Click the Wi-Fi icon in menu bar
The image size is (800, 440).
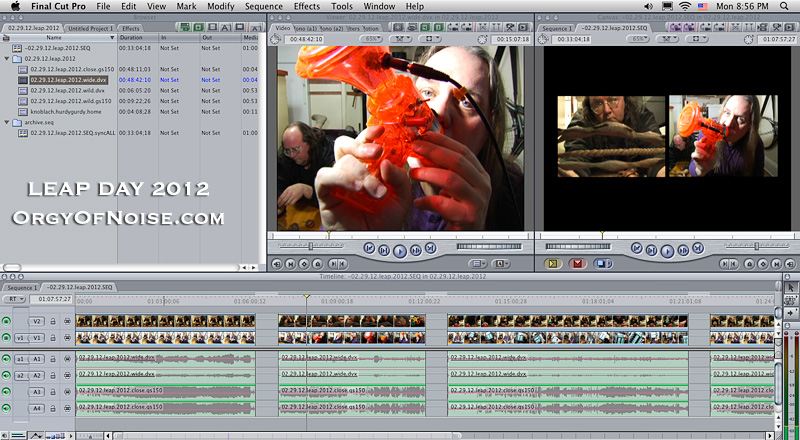click(683, 6)
